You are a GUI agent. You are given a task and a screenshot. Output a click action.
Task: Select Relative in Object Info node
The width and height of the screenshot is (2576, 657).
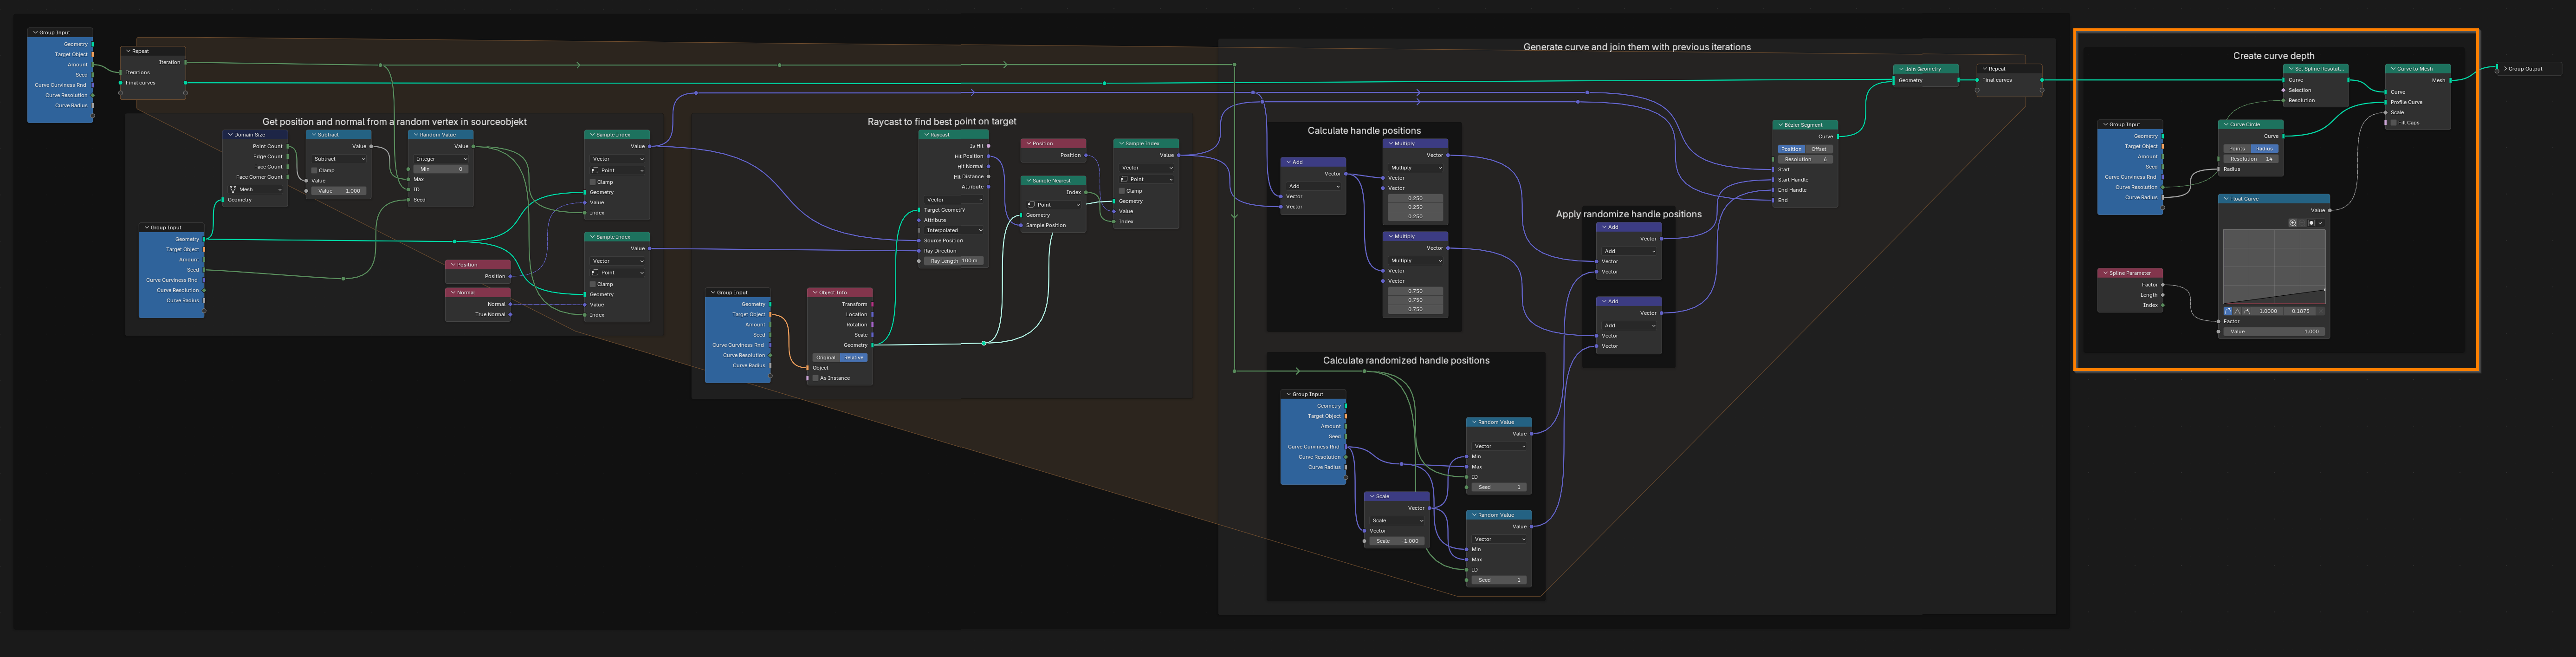tap(854, 357)
